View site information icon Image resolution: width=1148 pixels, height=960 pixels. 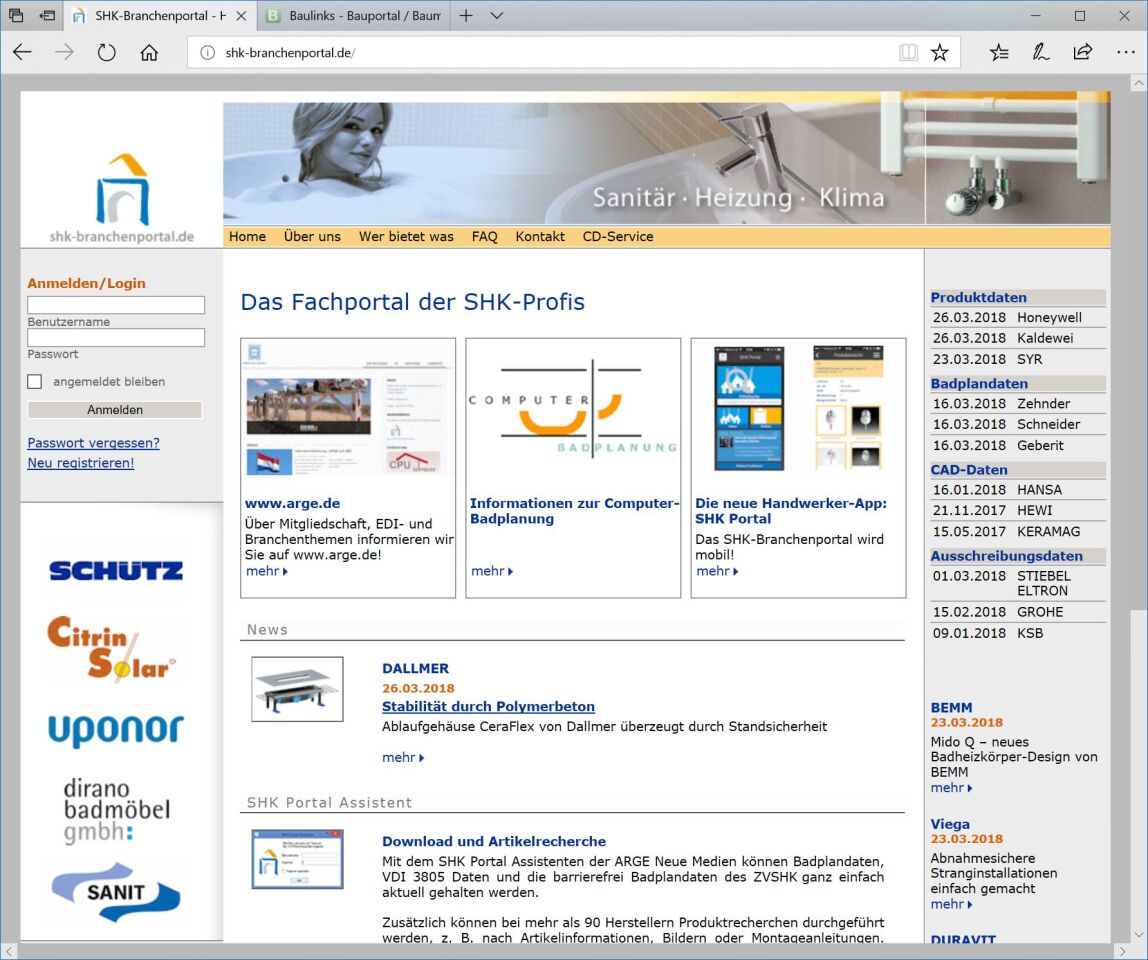tap(207, 53)
